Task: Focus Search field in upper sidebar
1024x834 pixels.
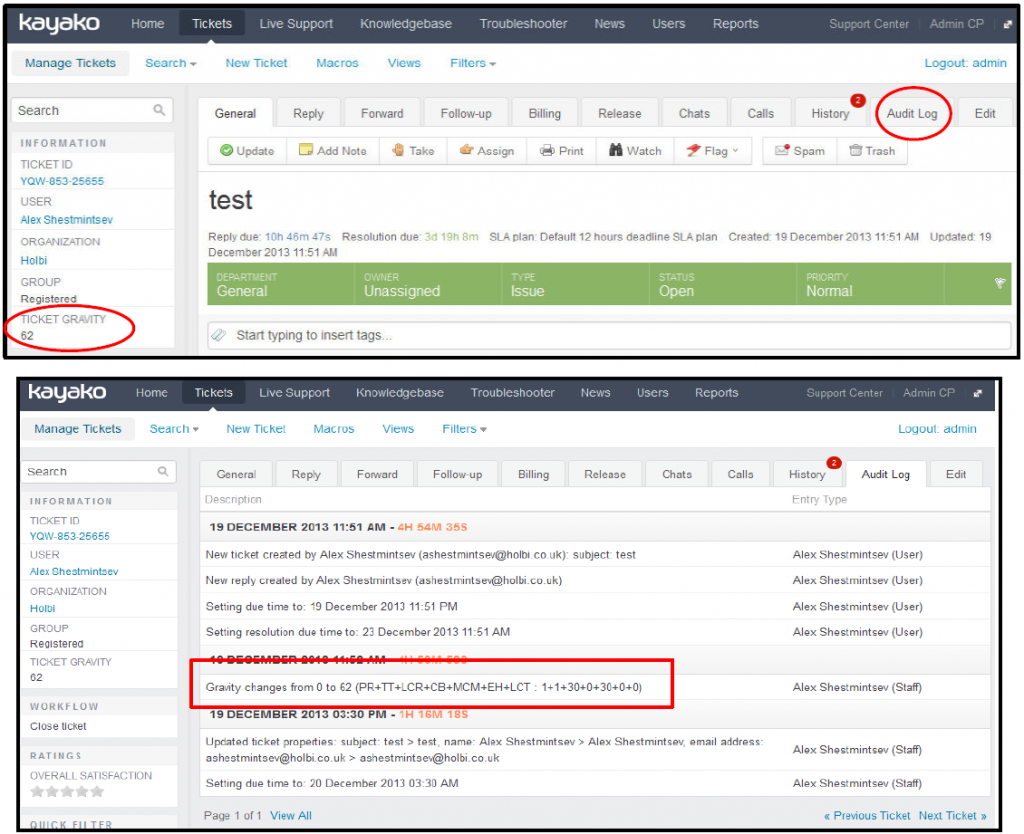Action: (91, 110)
